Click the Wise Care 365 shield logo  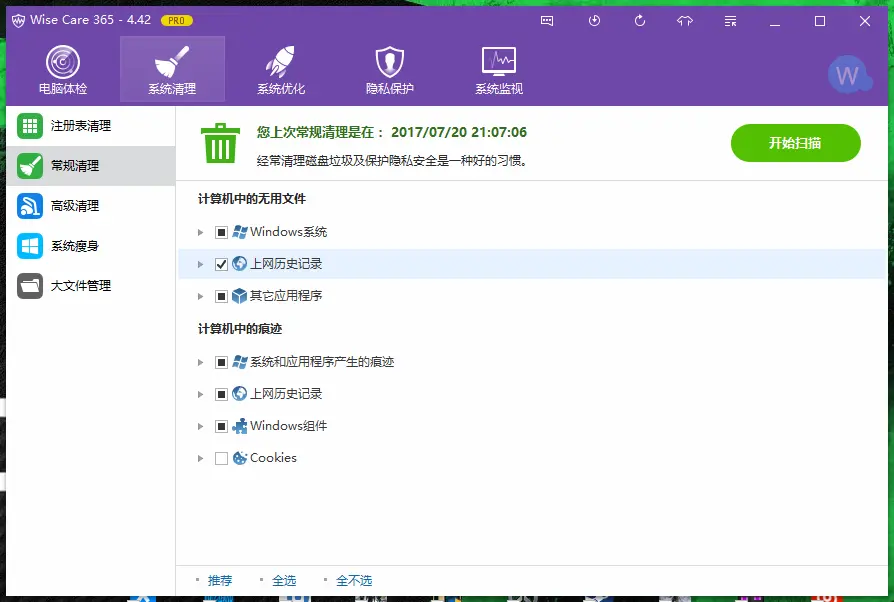(18, 21)
